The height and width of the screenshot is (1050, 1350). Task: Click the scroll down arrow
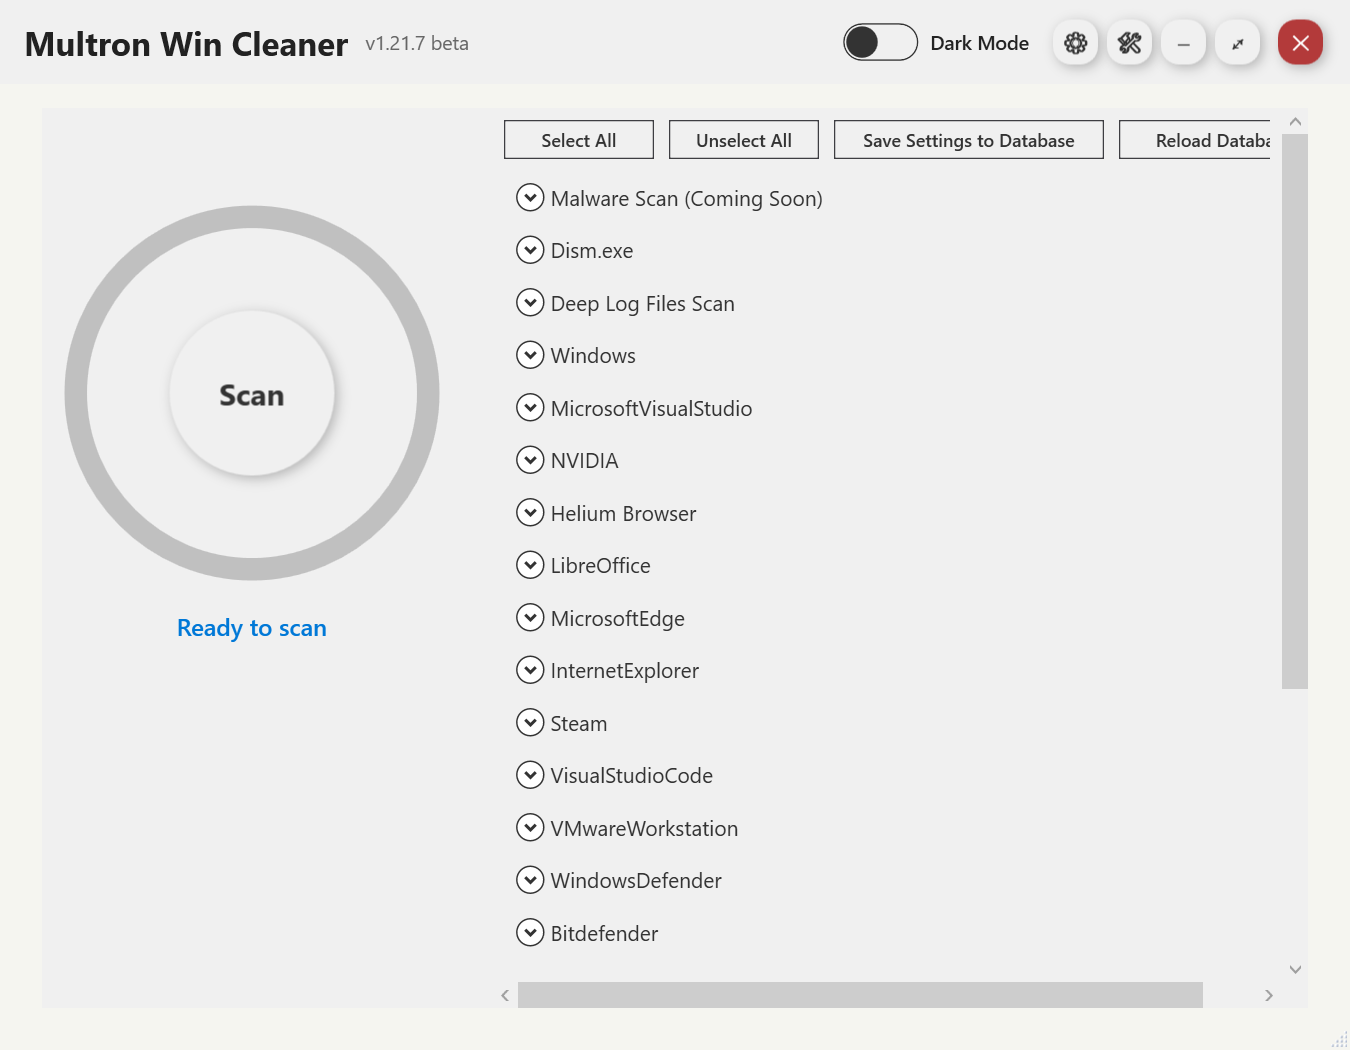pyautogui.click(x=1295, y=969)
